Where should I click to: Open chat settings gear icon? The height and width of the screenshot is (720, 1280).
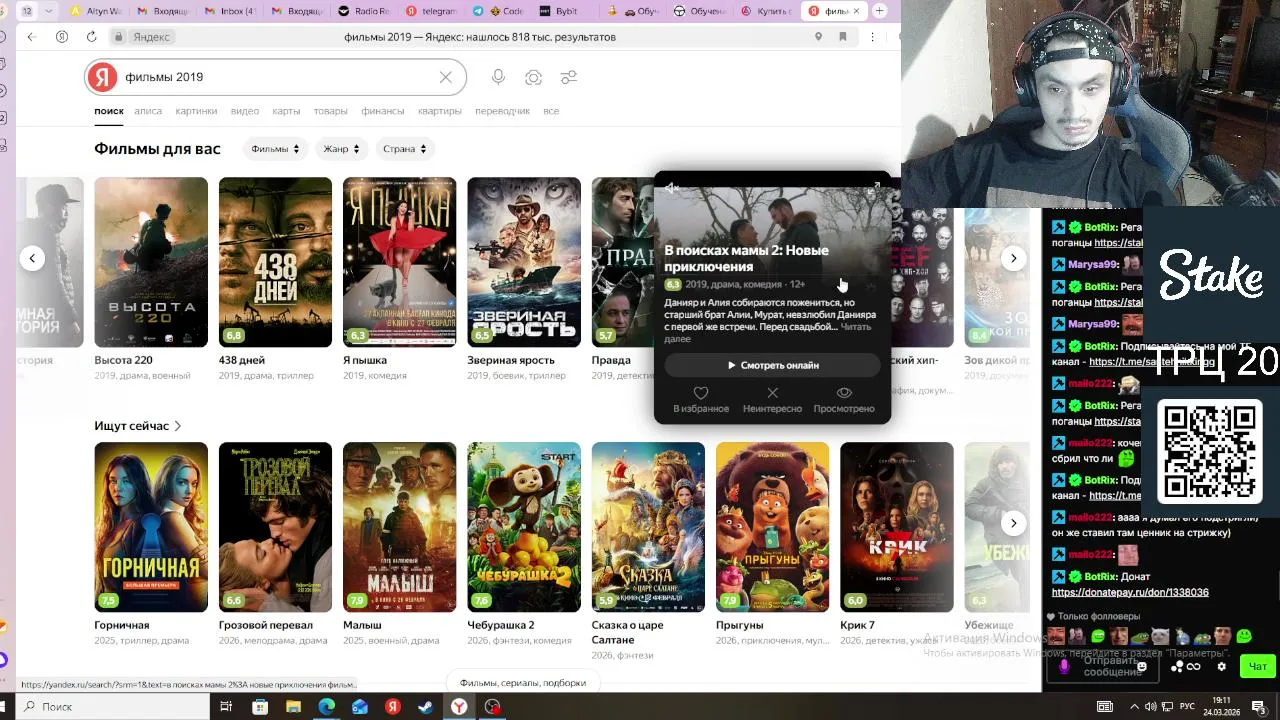tap(1221, 667)
